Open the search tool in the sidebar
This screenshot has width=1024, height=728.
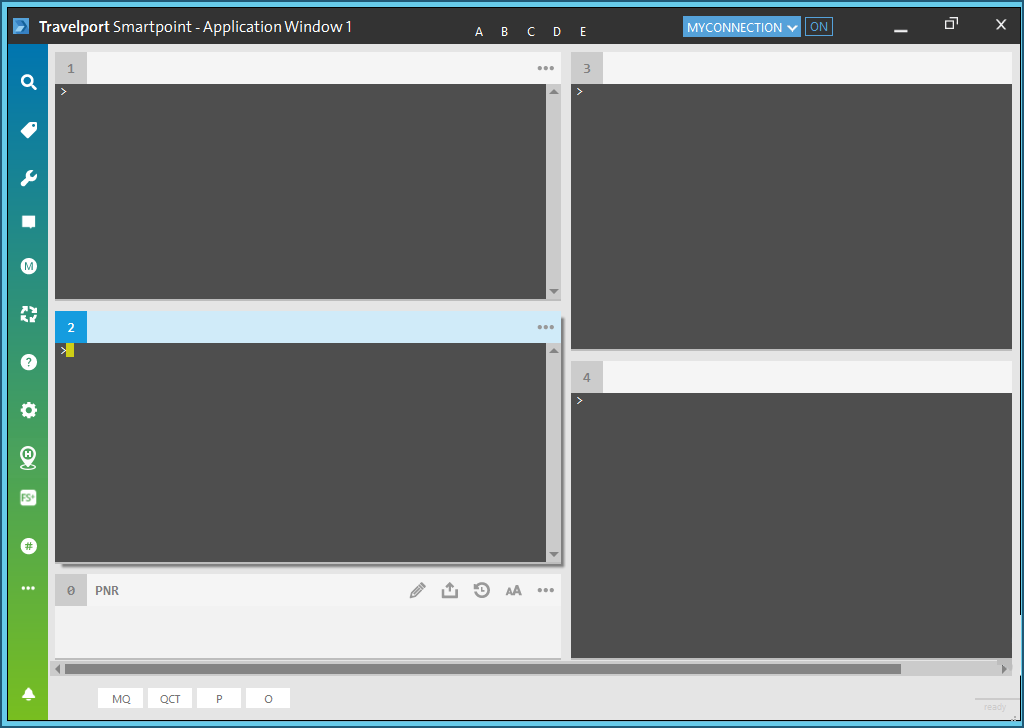coord(29,82)
